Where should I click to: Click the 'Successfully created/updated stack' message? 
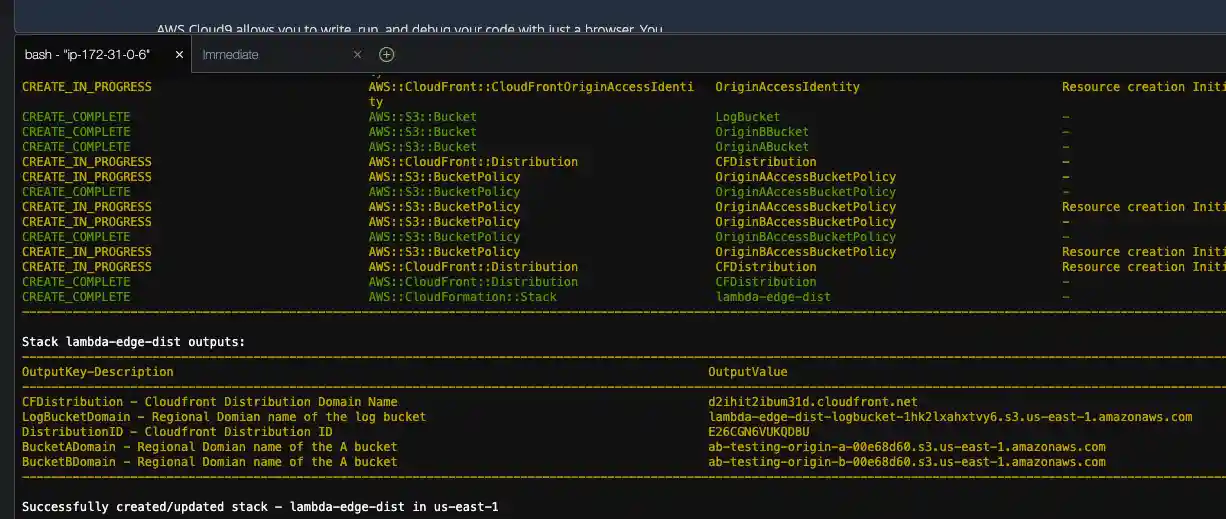click(260, 507)
